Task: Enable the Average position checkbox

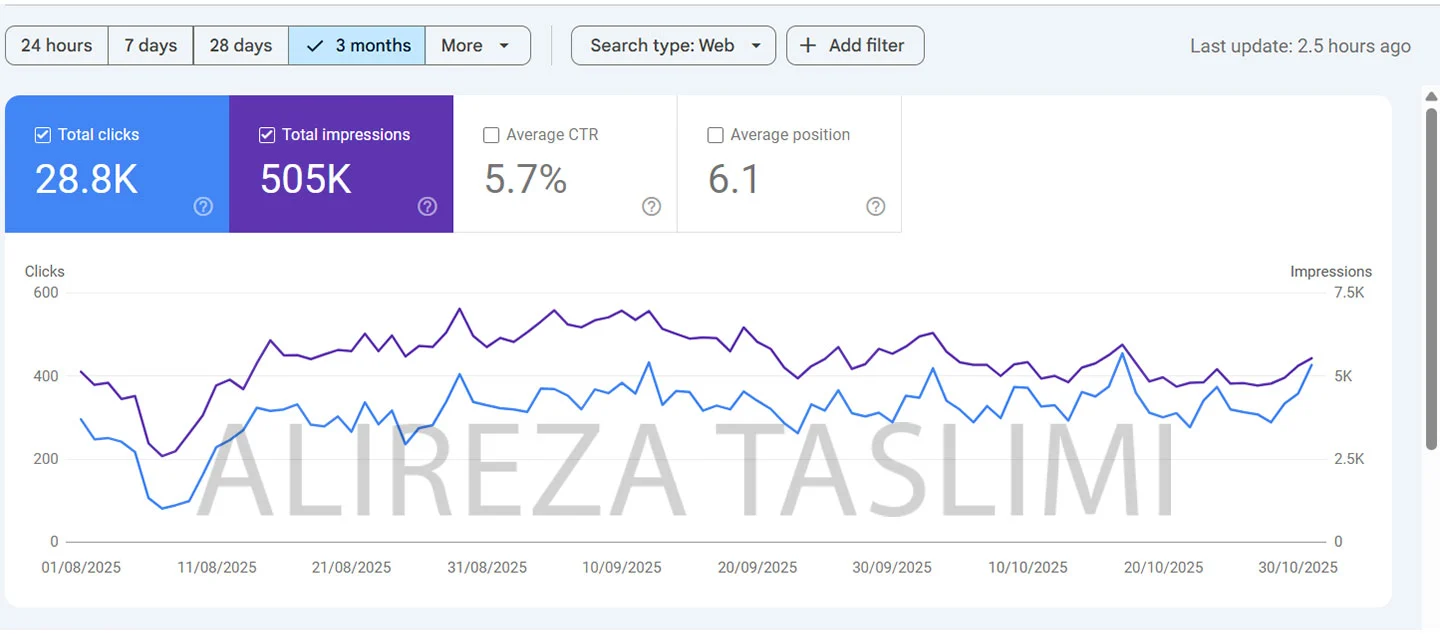Action: pos(715,135)
